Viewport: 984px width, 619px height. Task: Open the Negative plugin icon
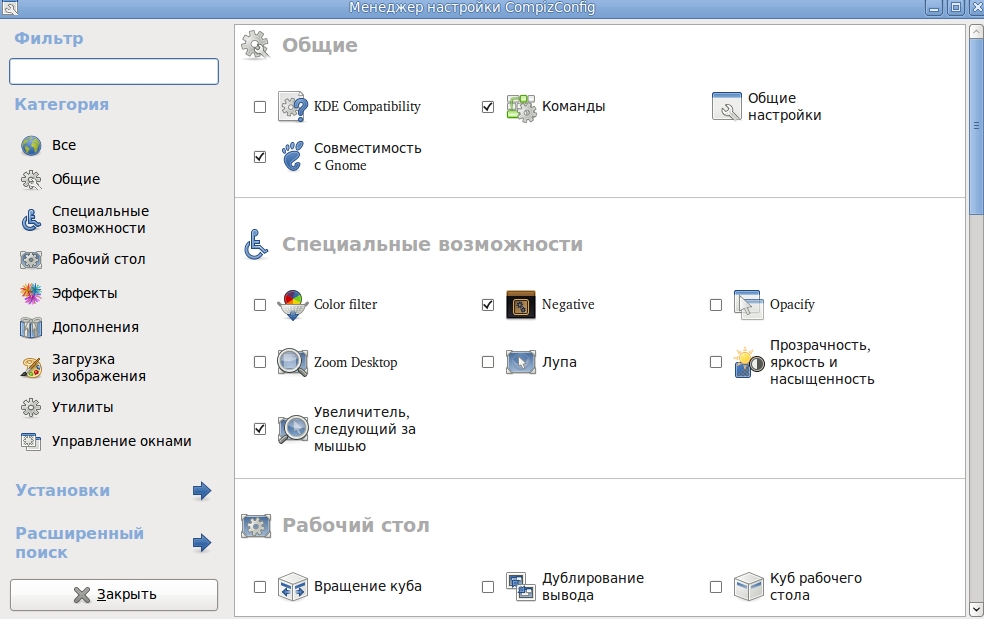521,305
